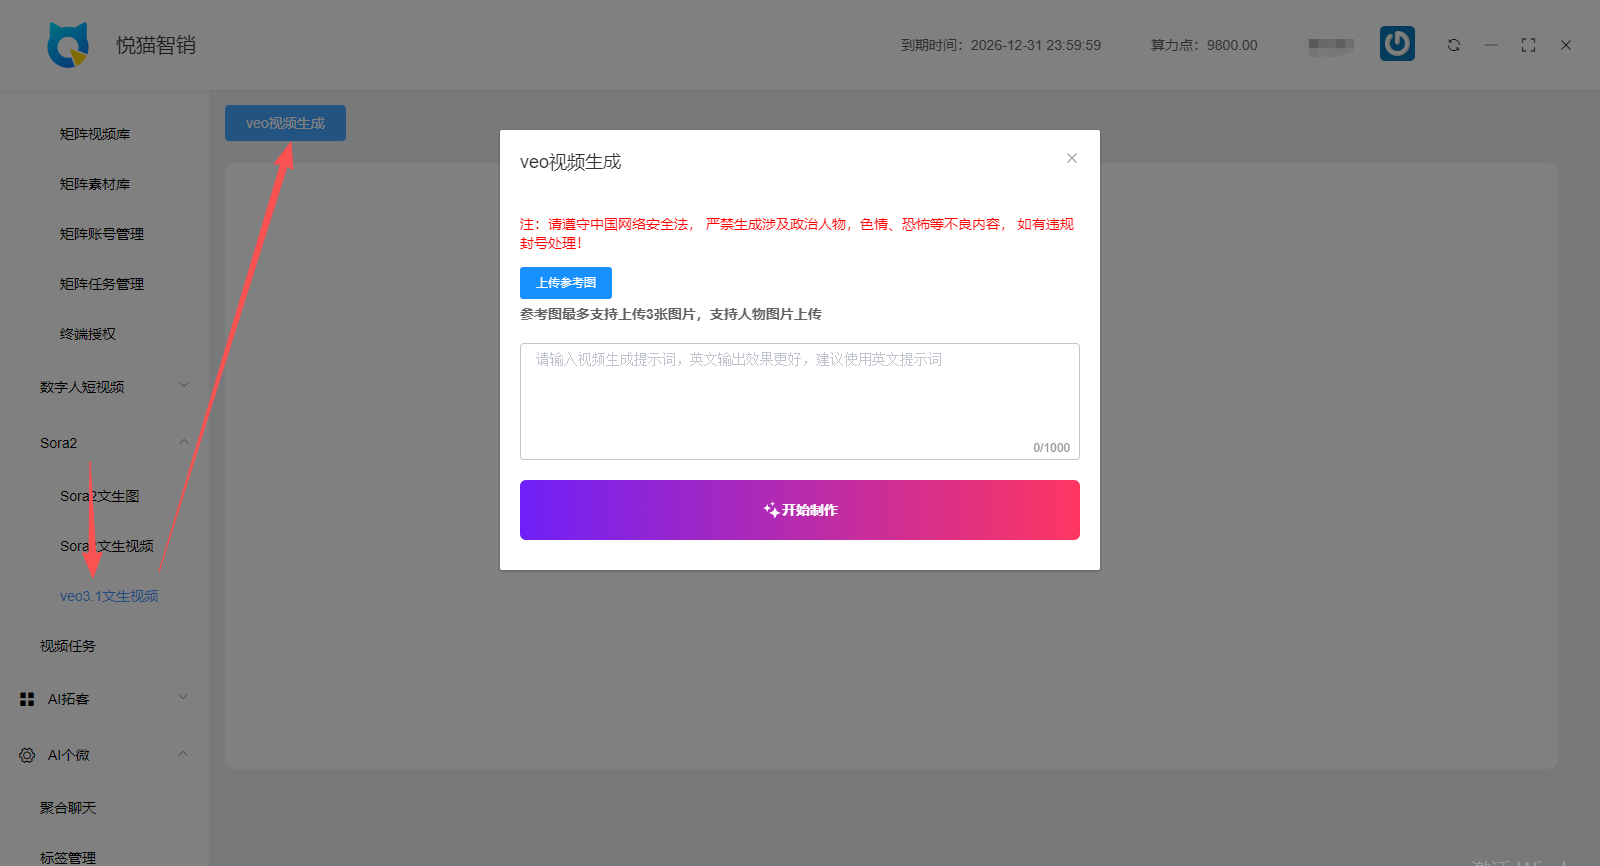
Task: Close the veo视频生成 dialog
Action: click(x=1071, y=158)
